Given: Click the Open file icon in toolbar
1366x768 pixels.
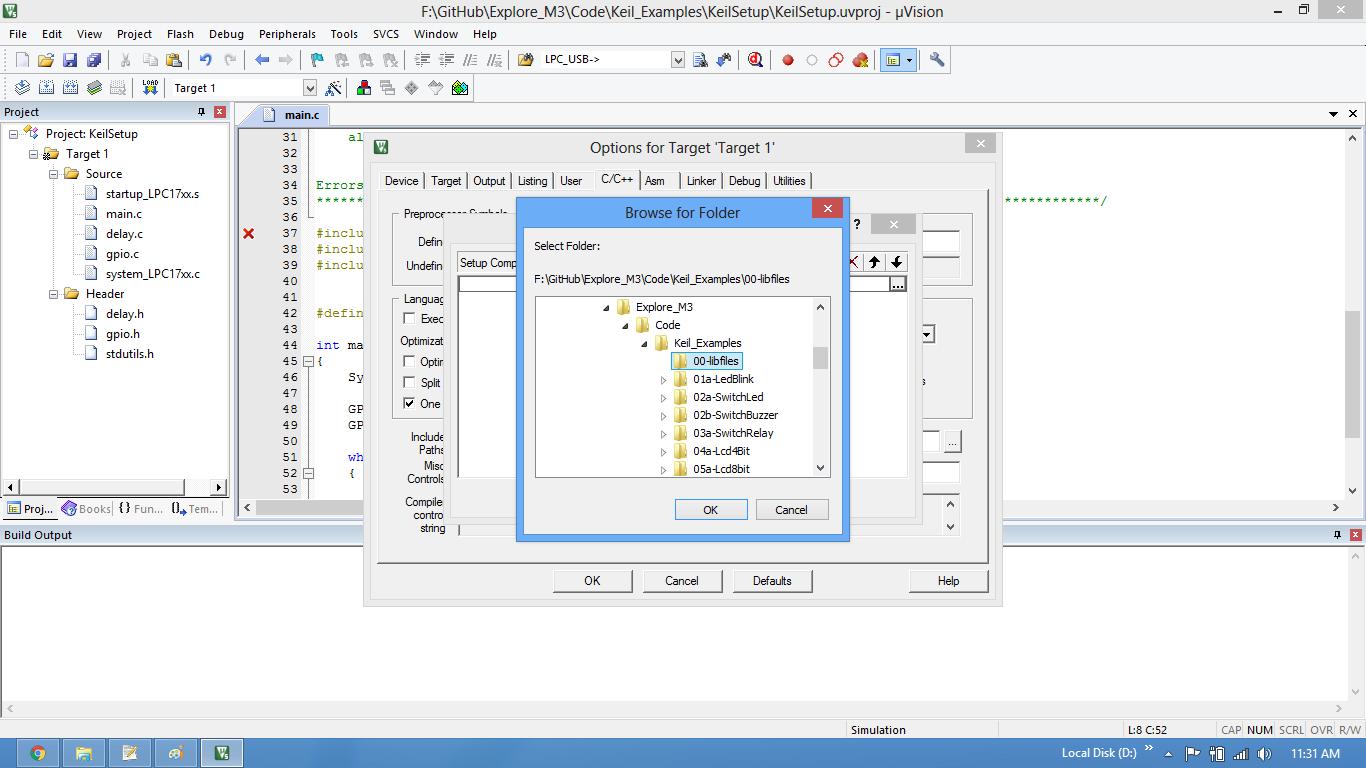Looking at the screenshot, I should (46, 60).
